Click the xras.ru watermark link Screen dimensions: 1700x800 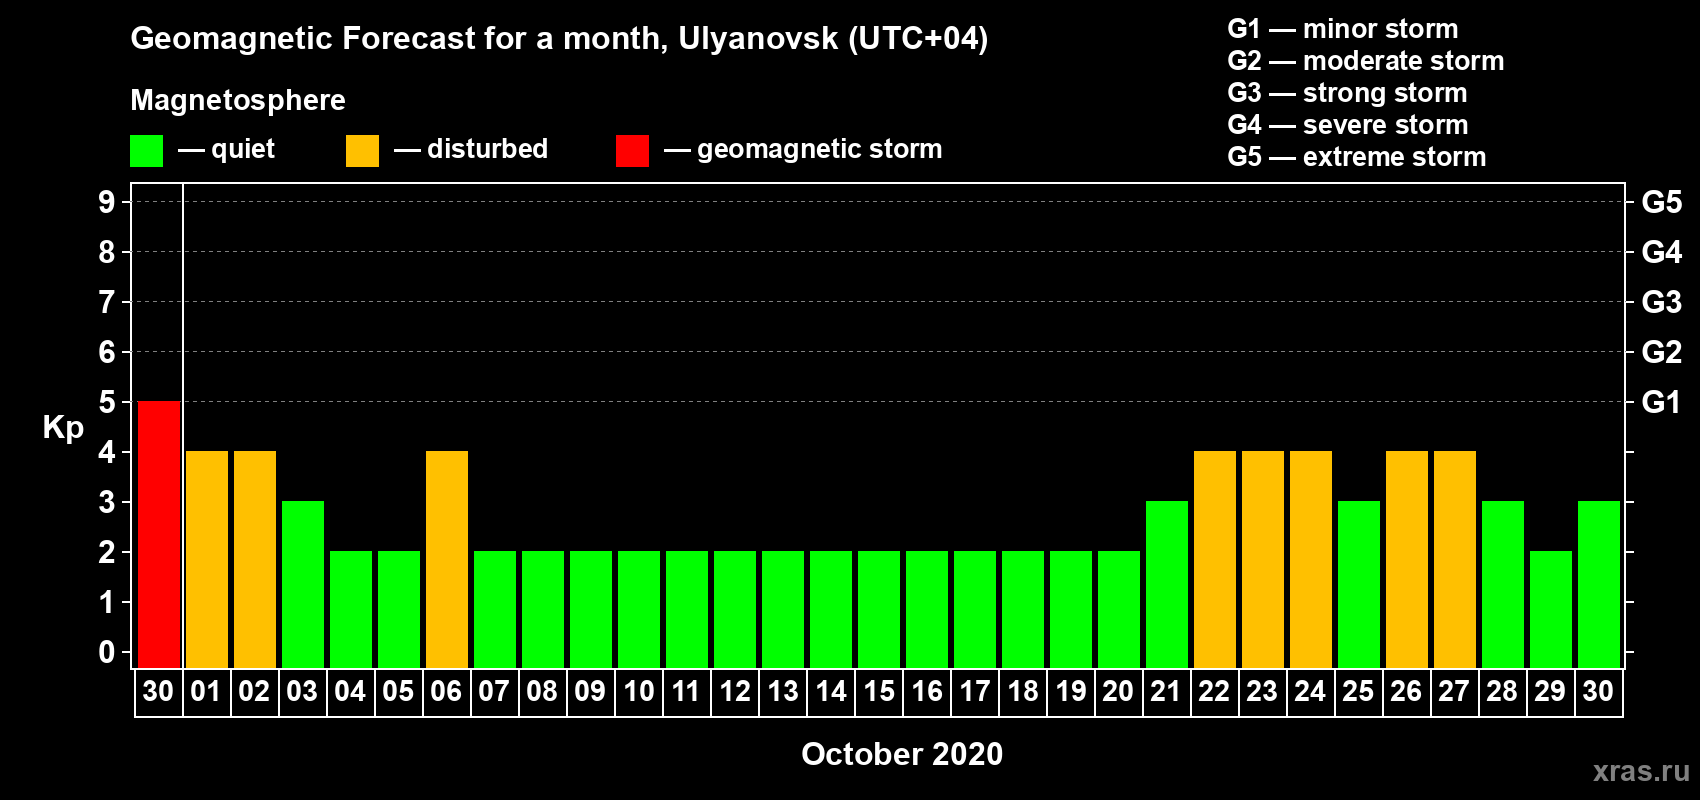pyautogui.click(x=1641, y=771)
